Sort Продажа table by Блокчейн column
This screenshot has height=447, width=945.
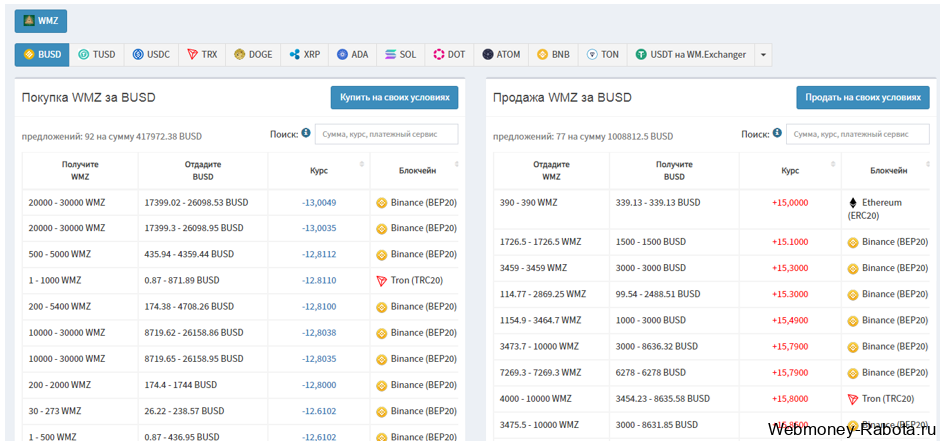888,170
